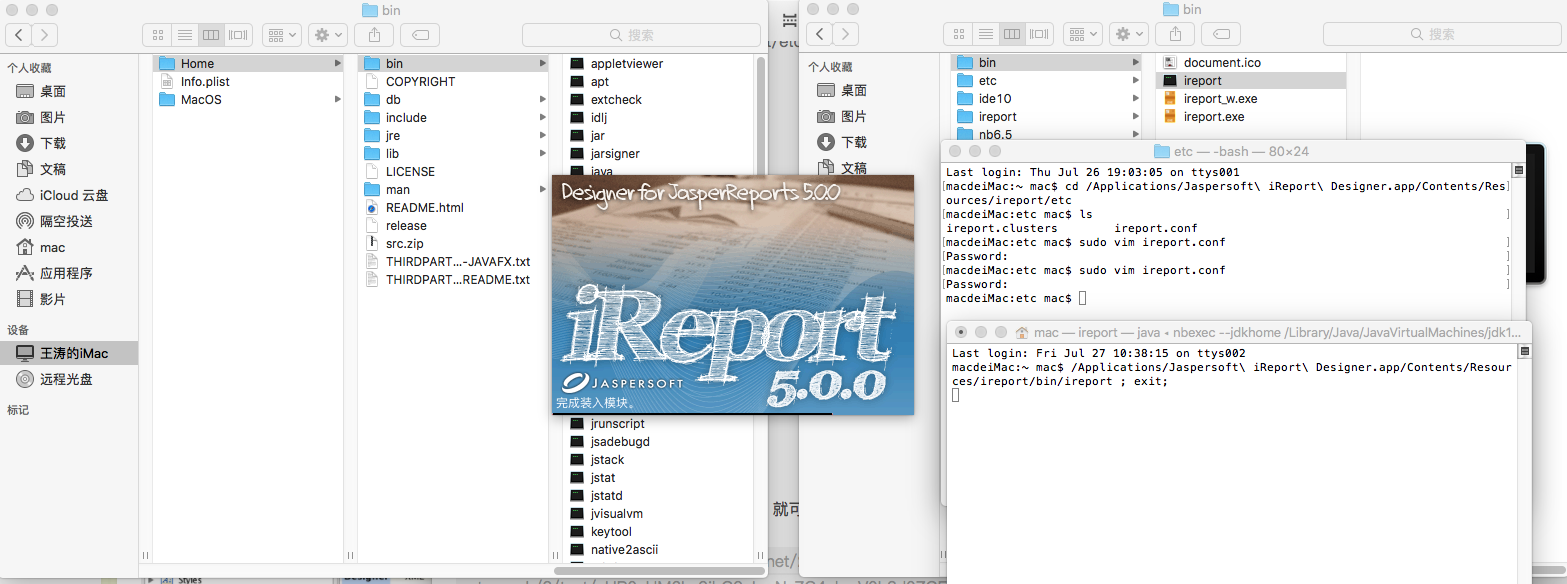Screen dimensions: 1567x584
Task: Expand Home folder arrow in first column
Action: pos(338,63)
